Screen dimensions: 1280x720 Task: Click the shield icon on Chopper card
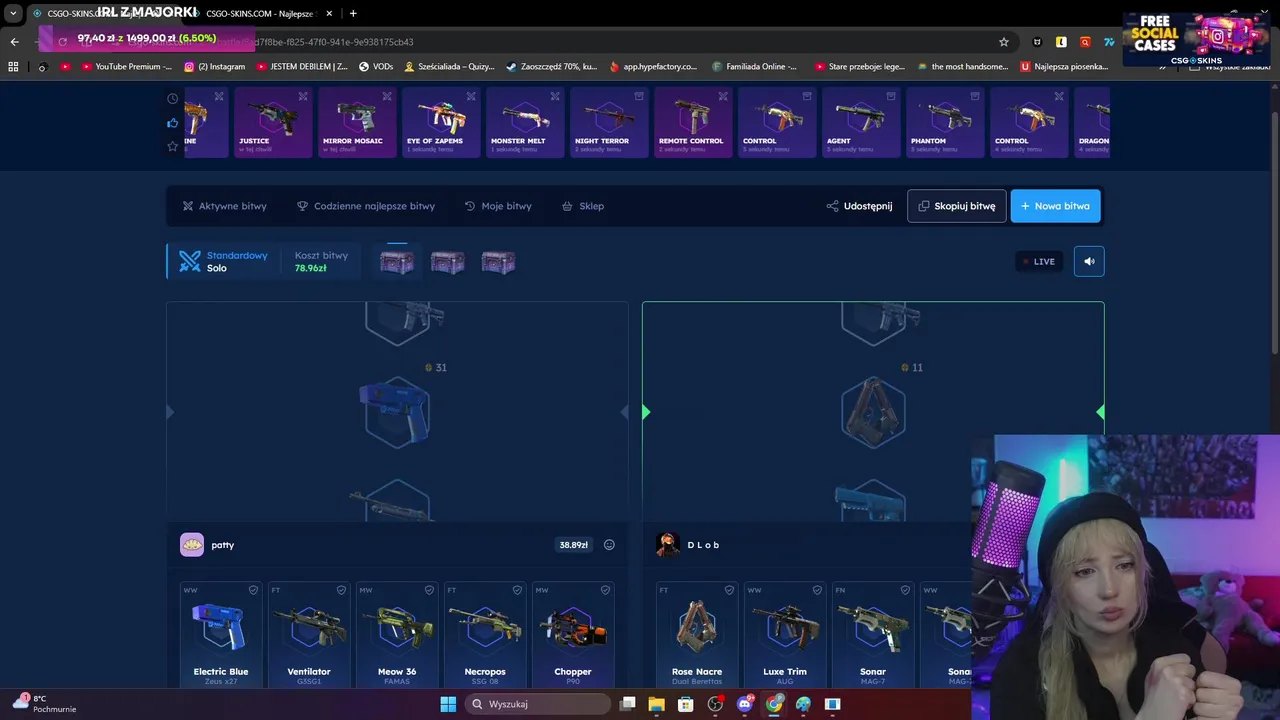pyautogui.click(x=605, y=590)
